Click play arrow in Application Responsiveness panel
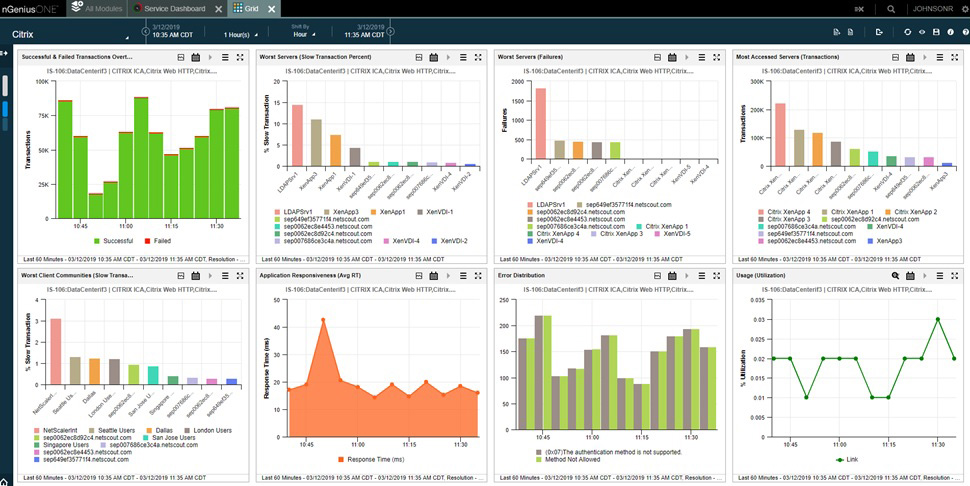970x486 pixels. pos(449,276)
